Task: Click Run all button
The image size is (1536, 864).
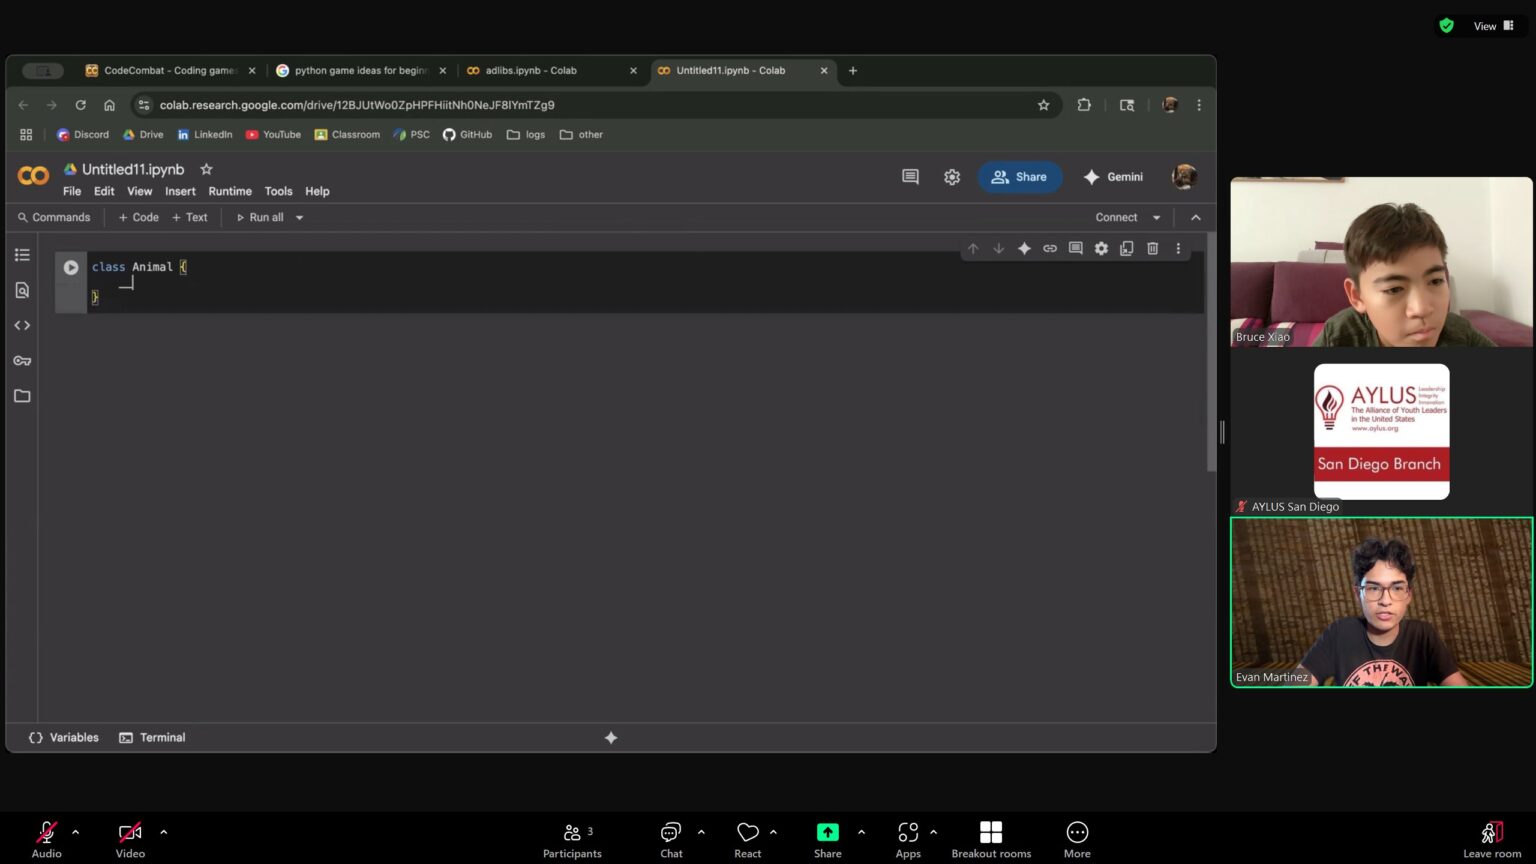Action: click(260, 217)
